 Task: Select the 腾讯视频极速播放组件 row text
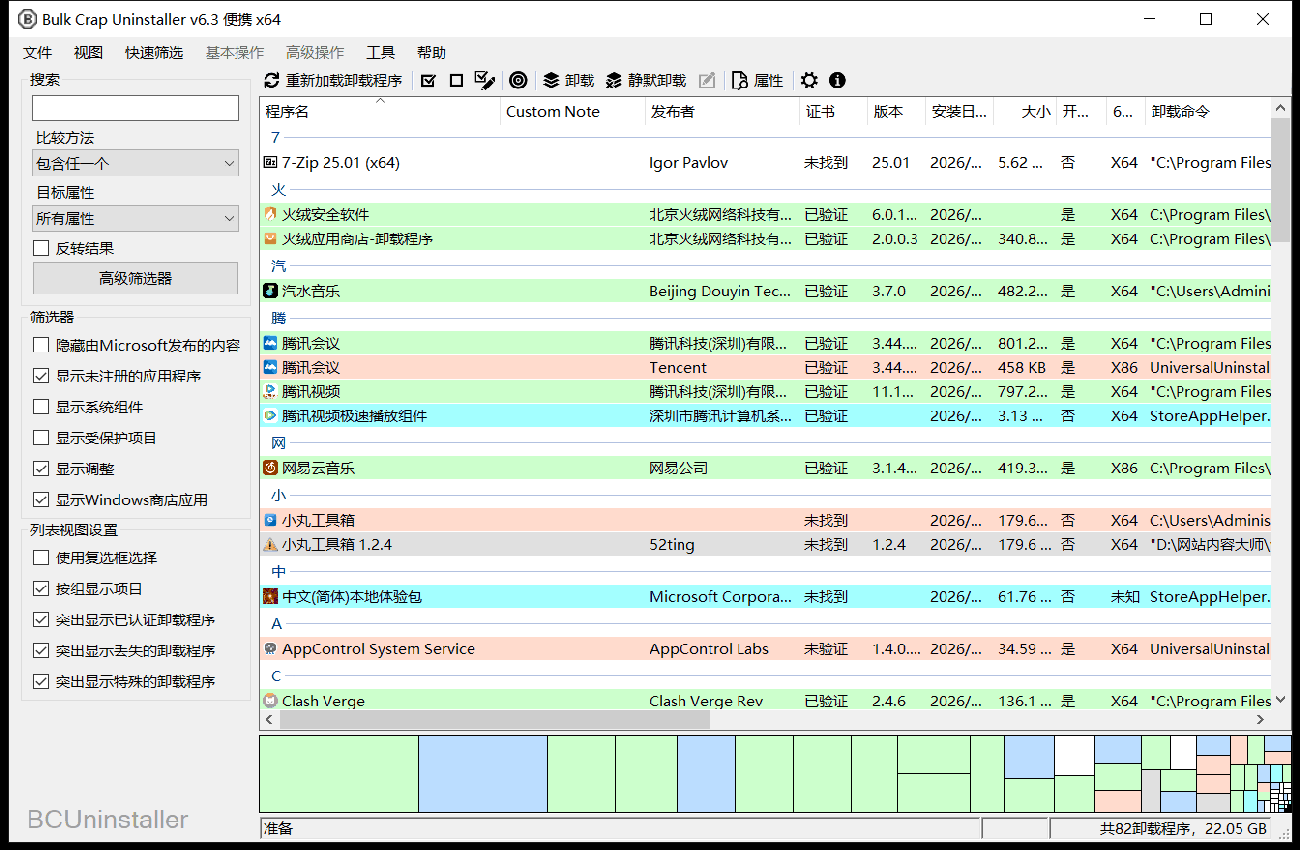(354, 416)
